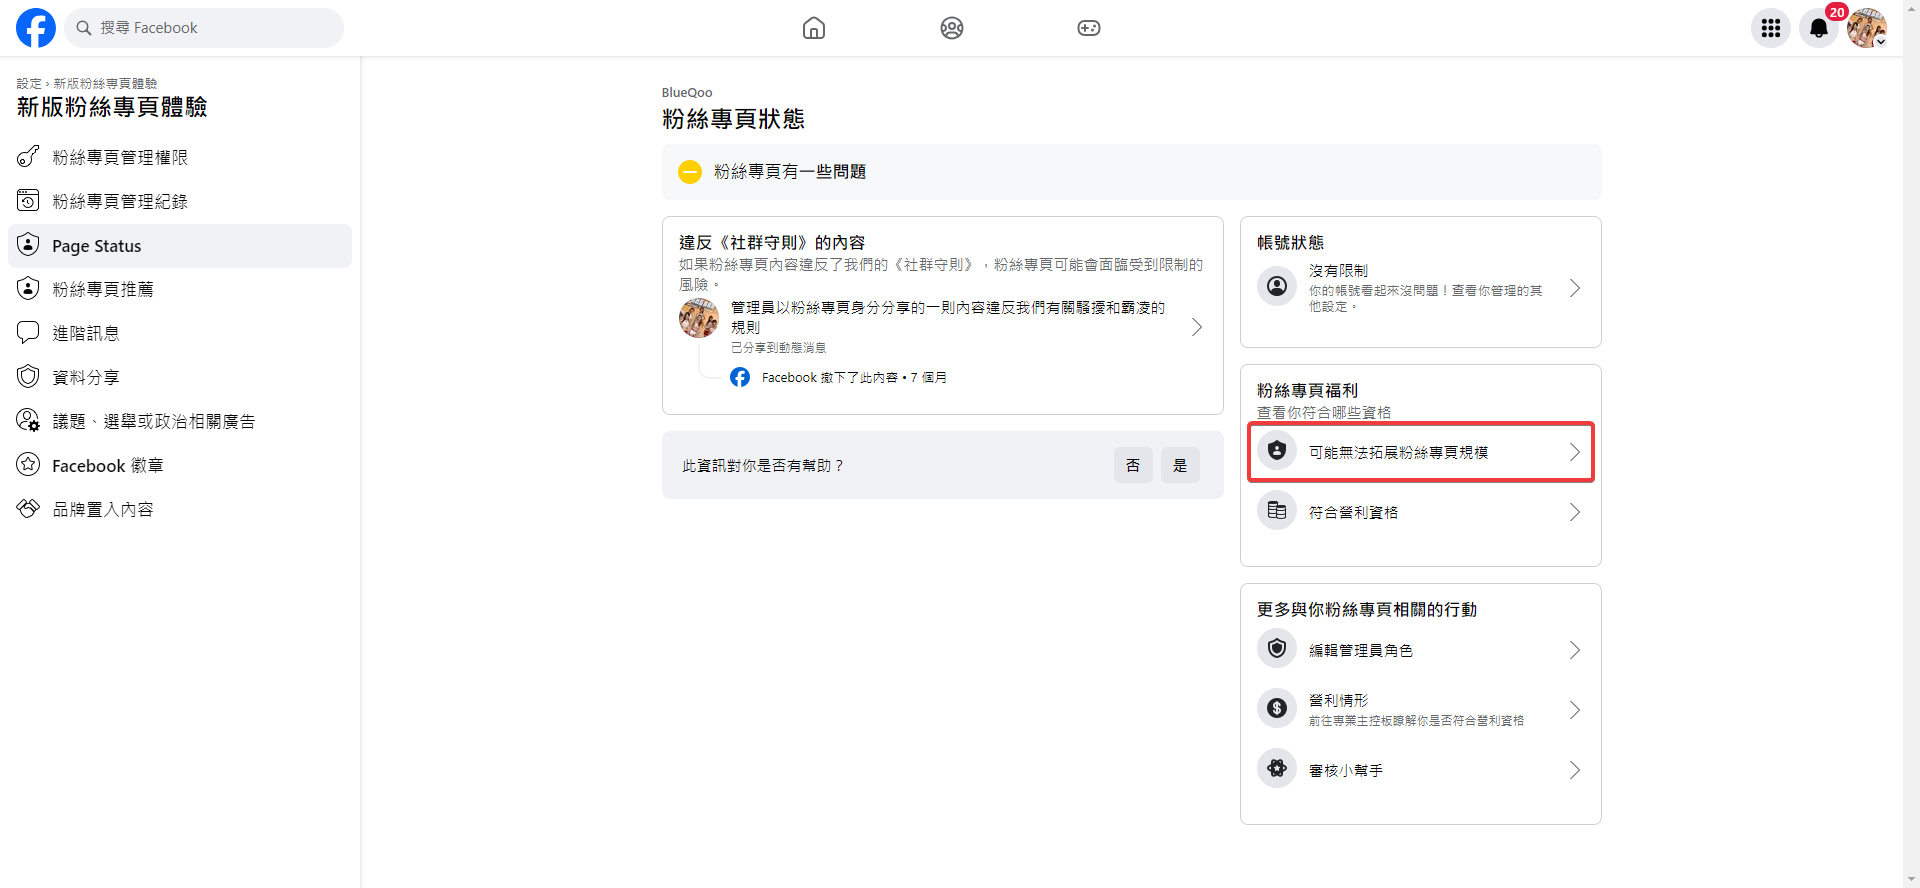The width and height of the screenshot is (1920, 888).
Task: Select 是 for the helpfulness question
Action: pyautogui.click(x=1180, y=465)
